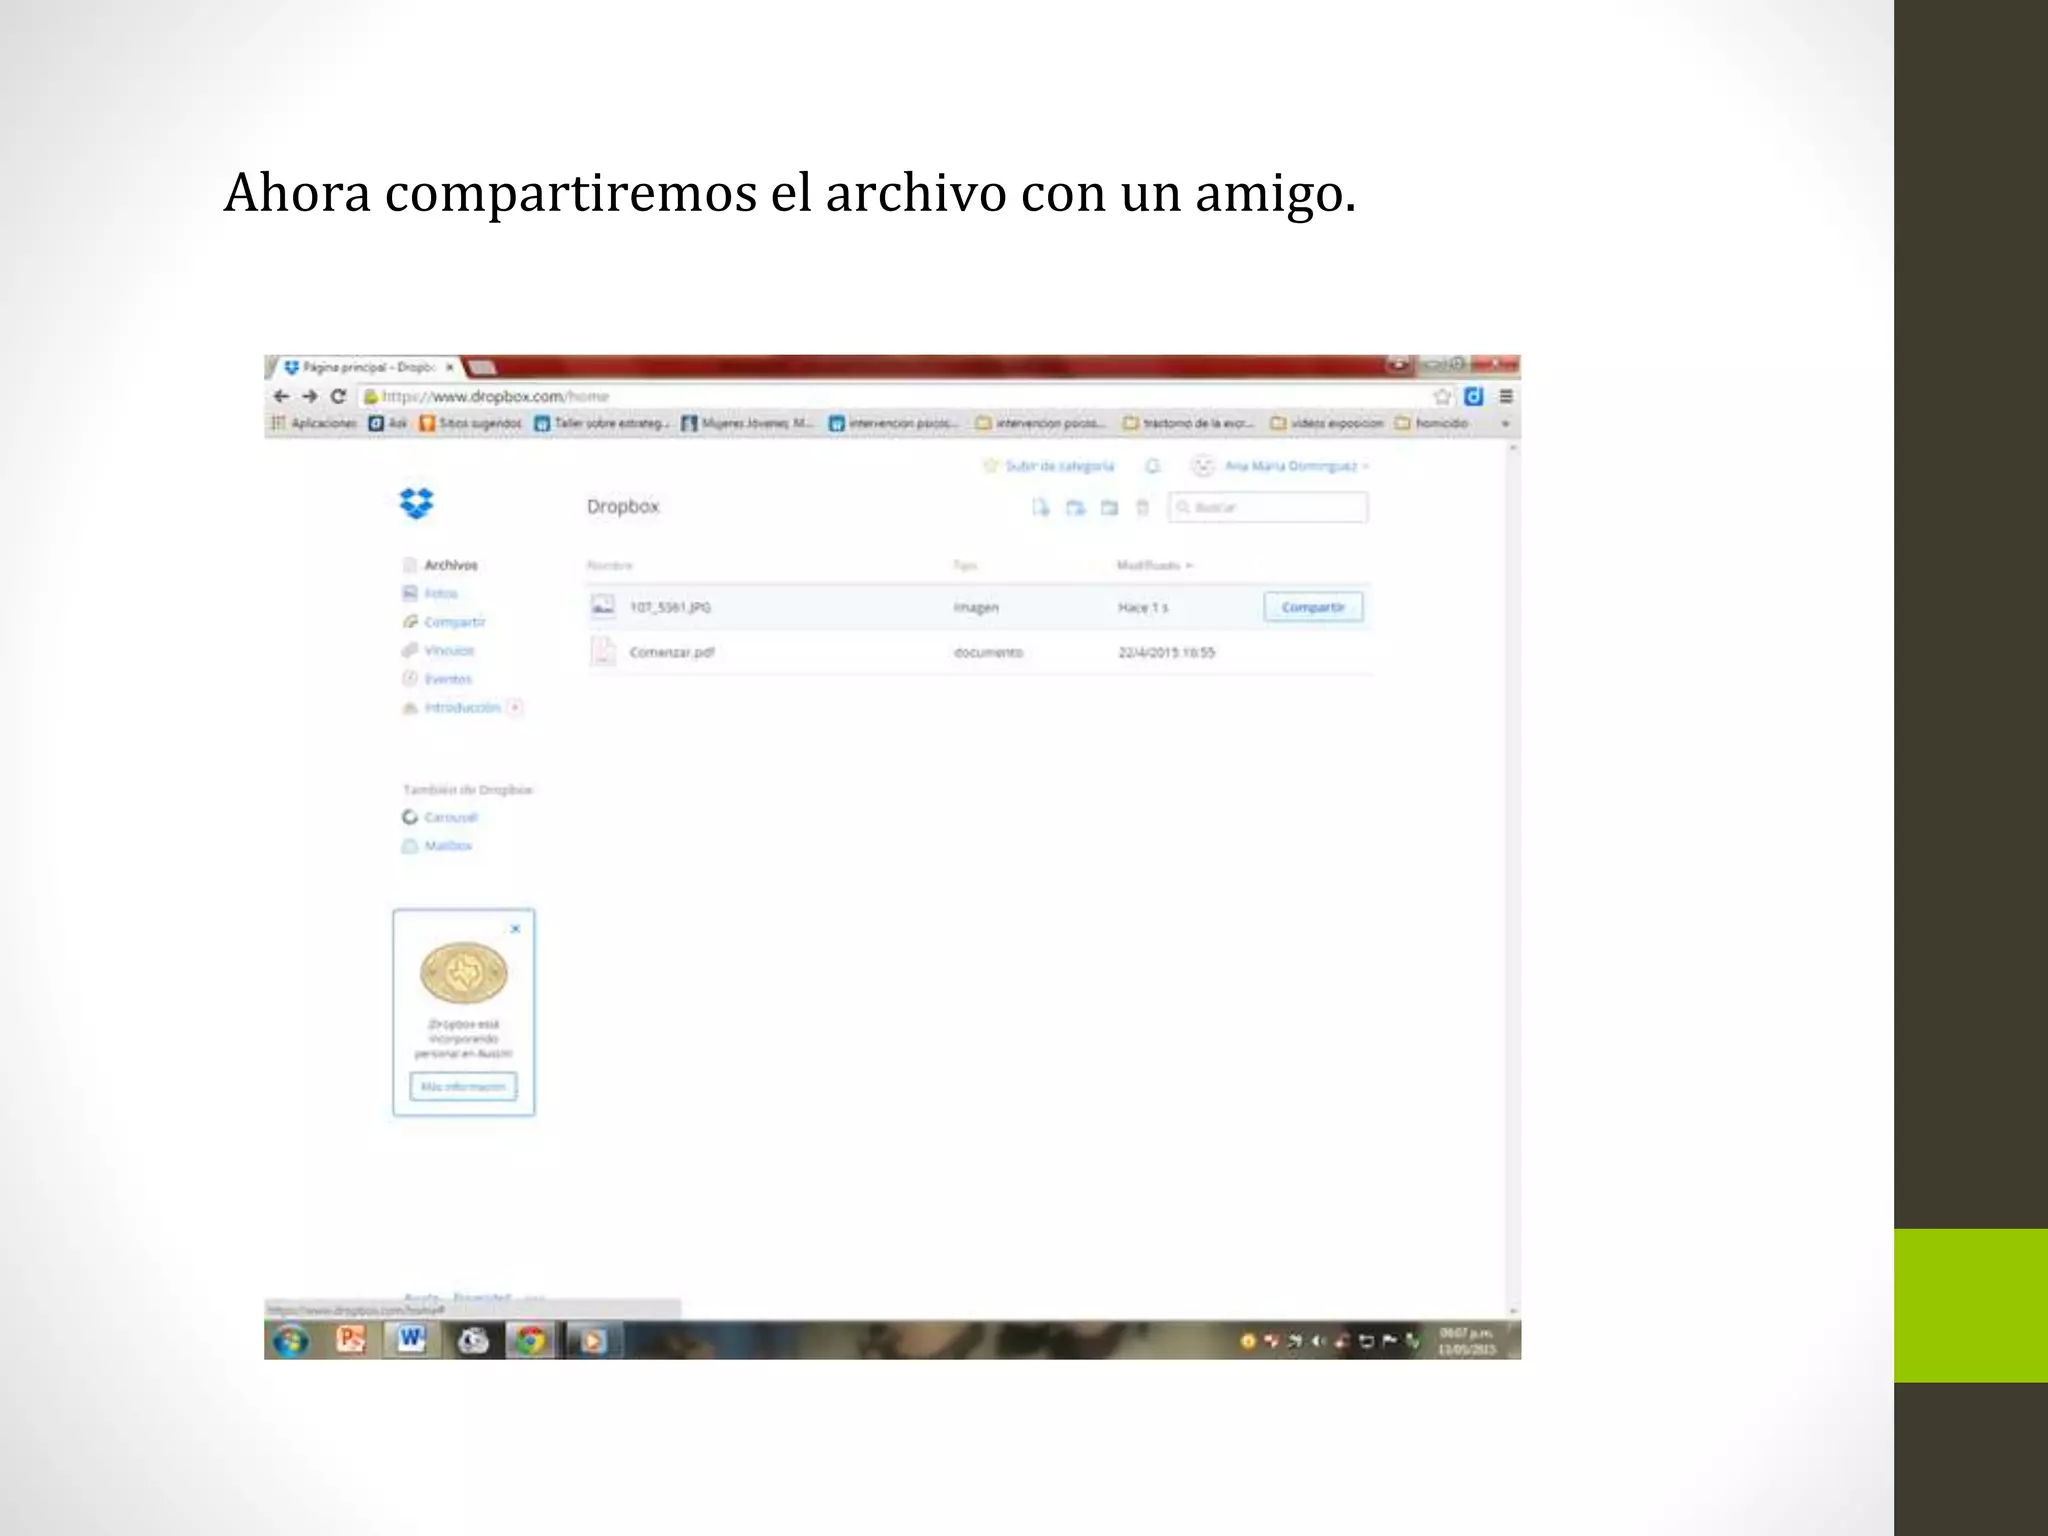
Task: Click the new folder icon
Action: coord(1075,507)
